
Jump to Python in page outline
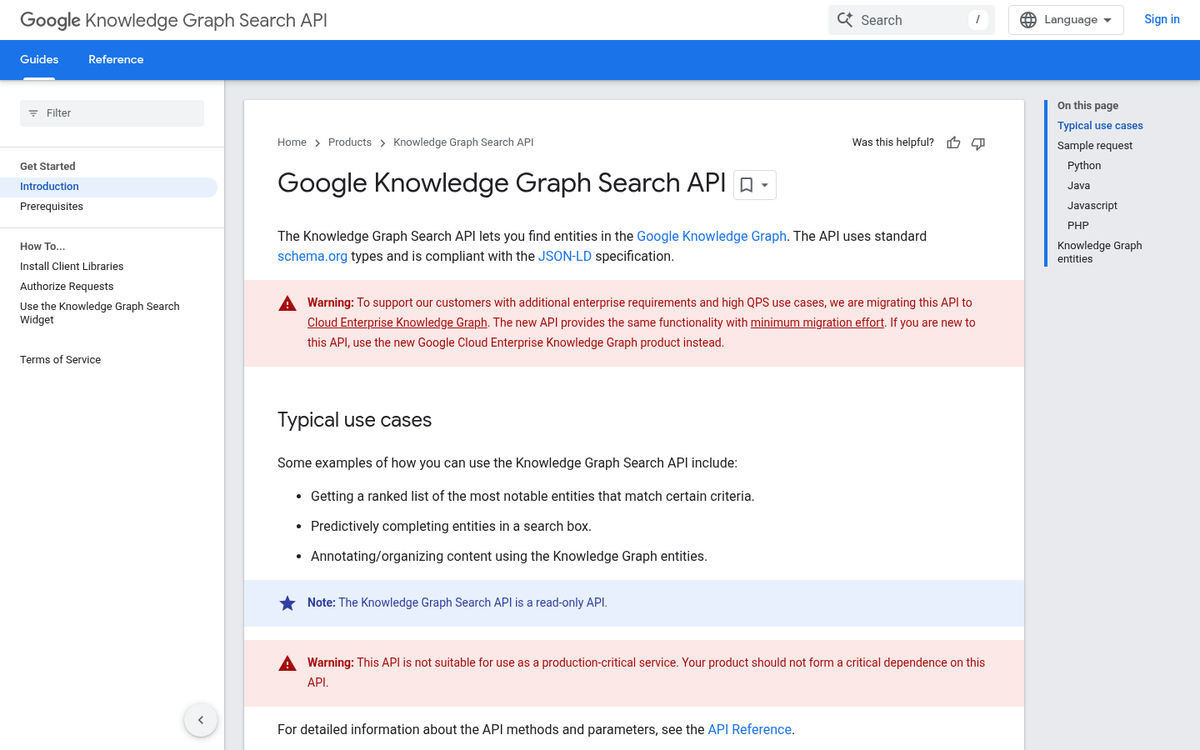tap(1084, 165)
